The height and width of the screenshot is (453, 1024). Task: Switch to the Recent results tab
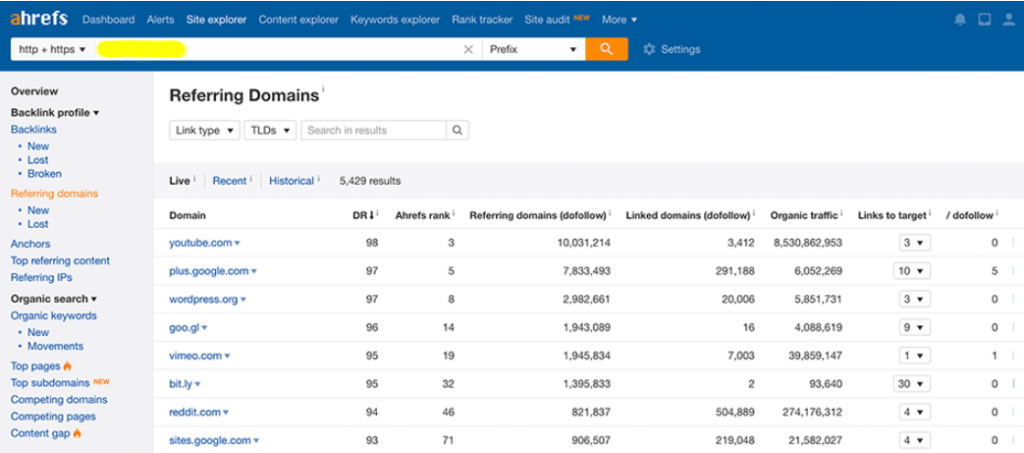tap(229, 181)
